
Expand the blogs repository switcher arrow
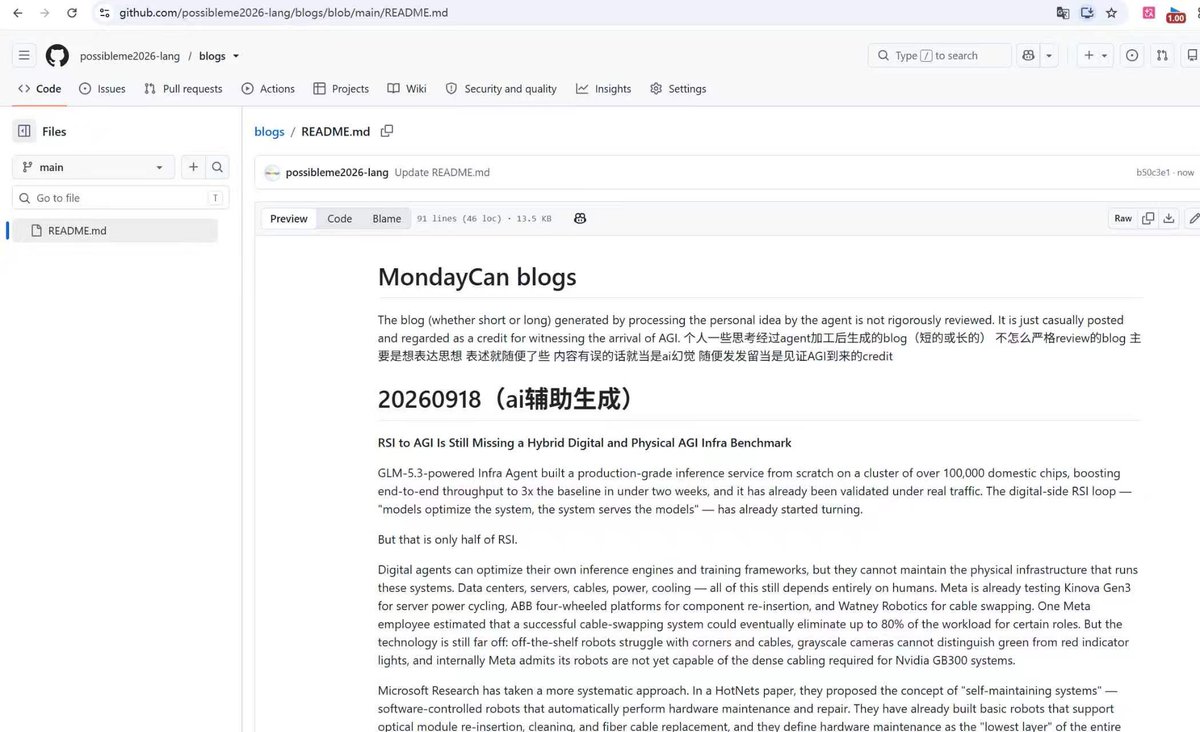tap(236, 57)
